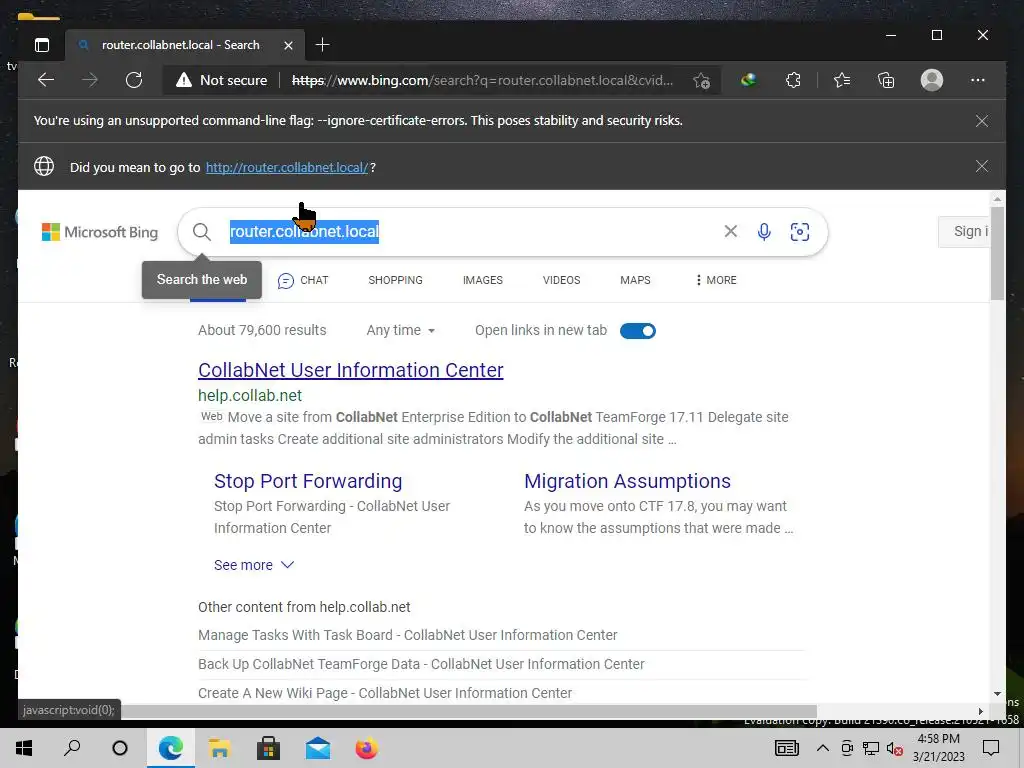Switch to the IMAGES tab
Image resolution: width=1024 pixels, height=768 pixels.
coord(483,280)
